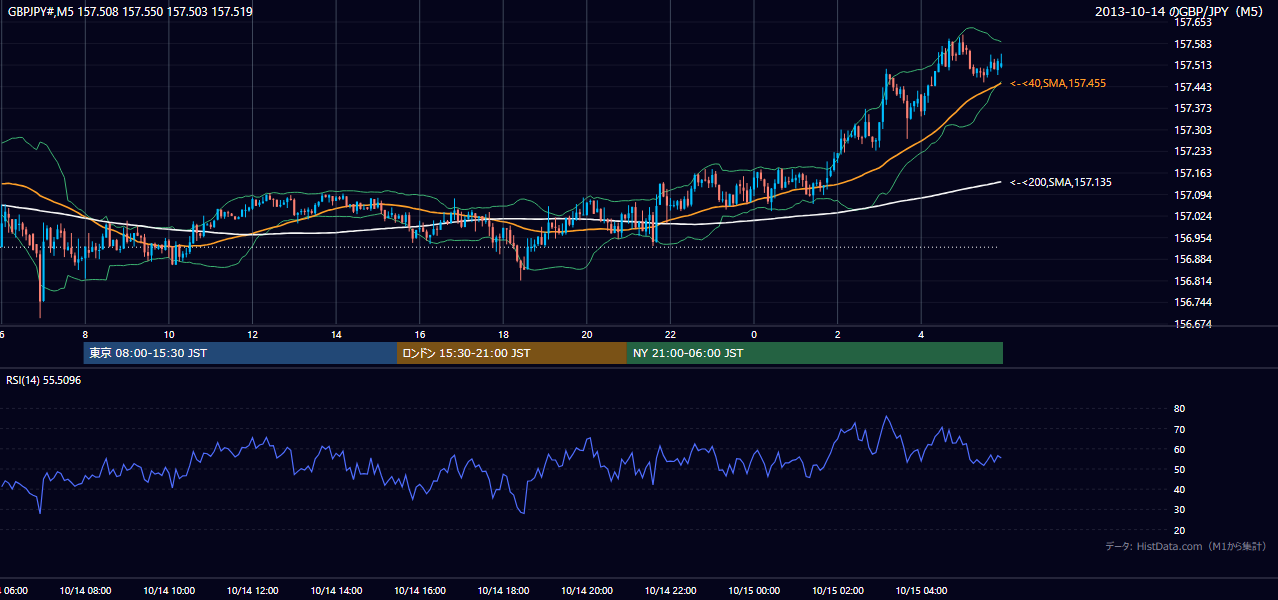The height and width of the screenshot is (600, 1278).
Task: Click the RSI 70 level label
Action: click(1179, 429)
